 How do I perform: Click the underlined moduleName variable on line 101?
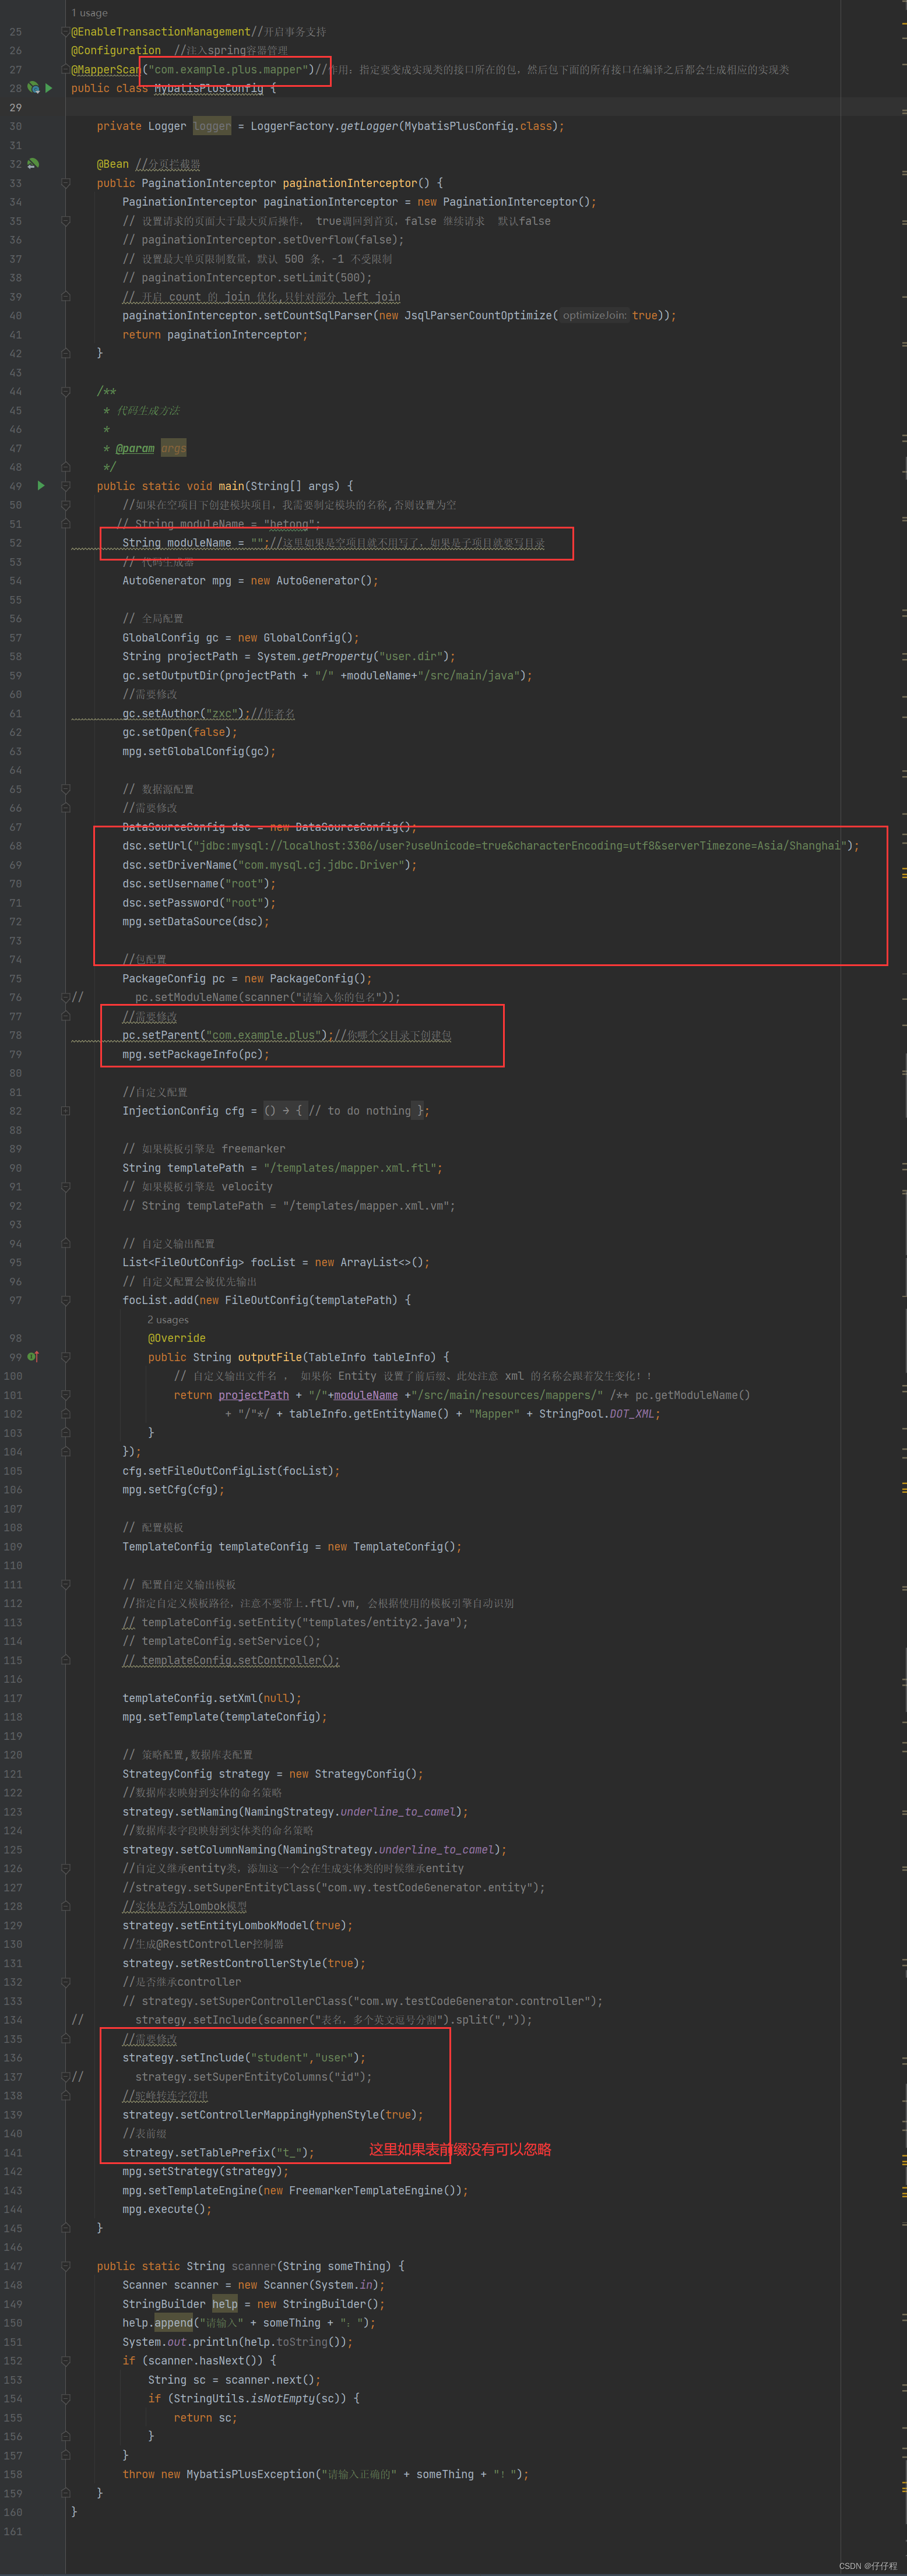coord(365,1395)
